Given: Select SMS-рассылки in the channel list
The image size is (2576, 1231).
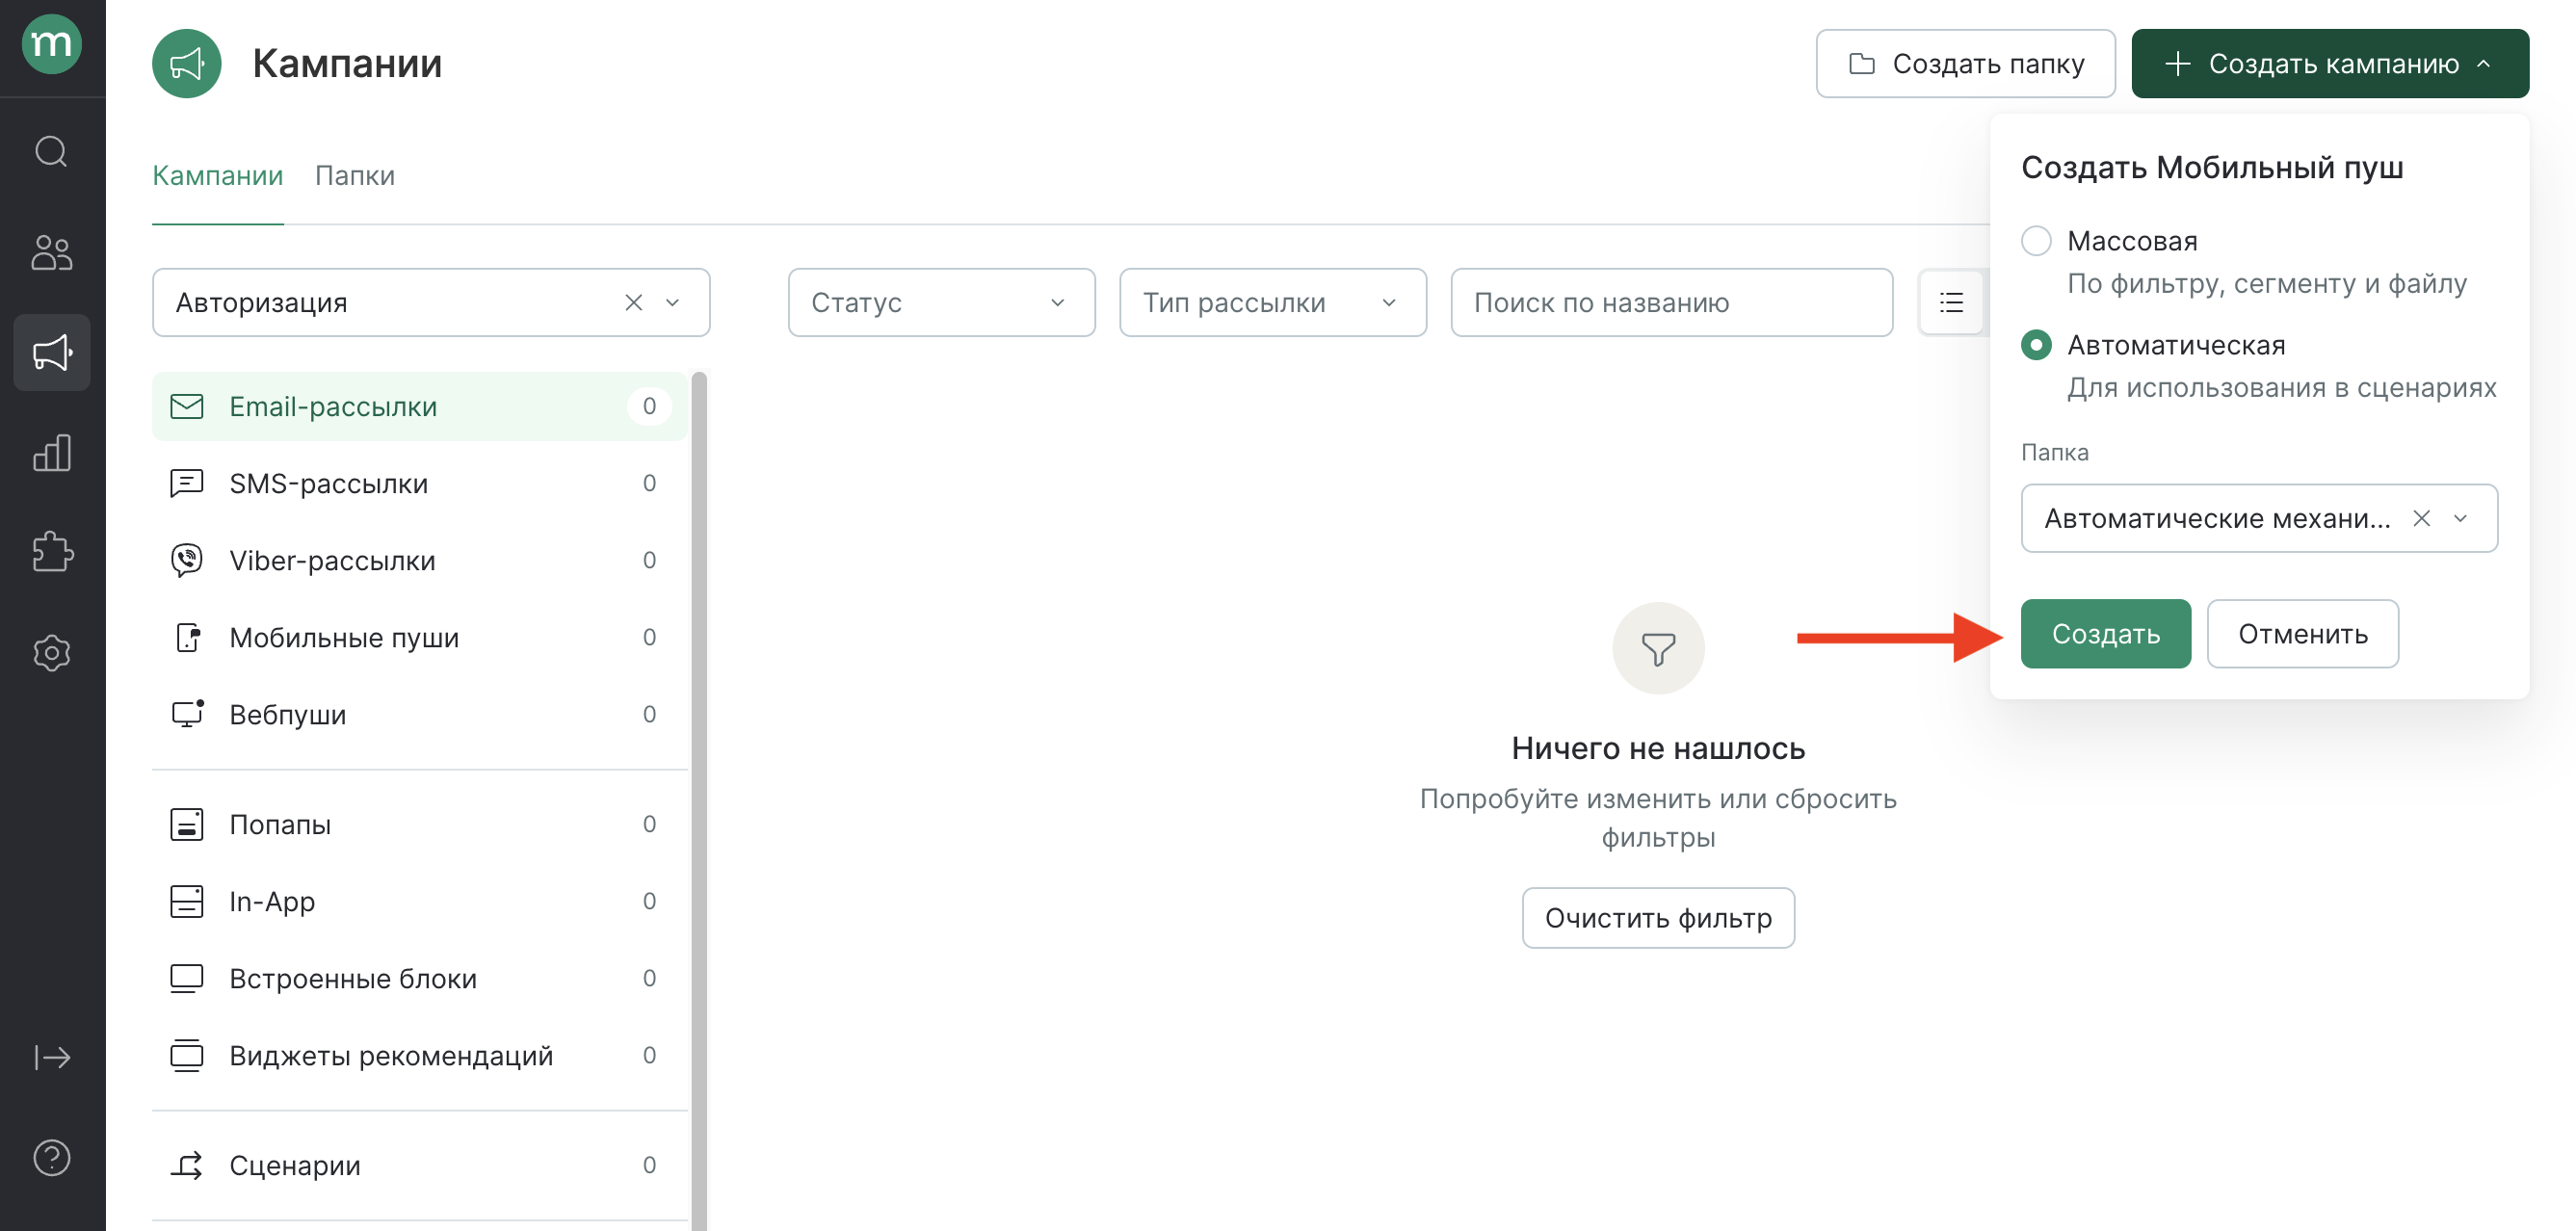Looking at the screenshot, I should (x=419, y=483).
